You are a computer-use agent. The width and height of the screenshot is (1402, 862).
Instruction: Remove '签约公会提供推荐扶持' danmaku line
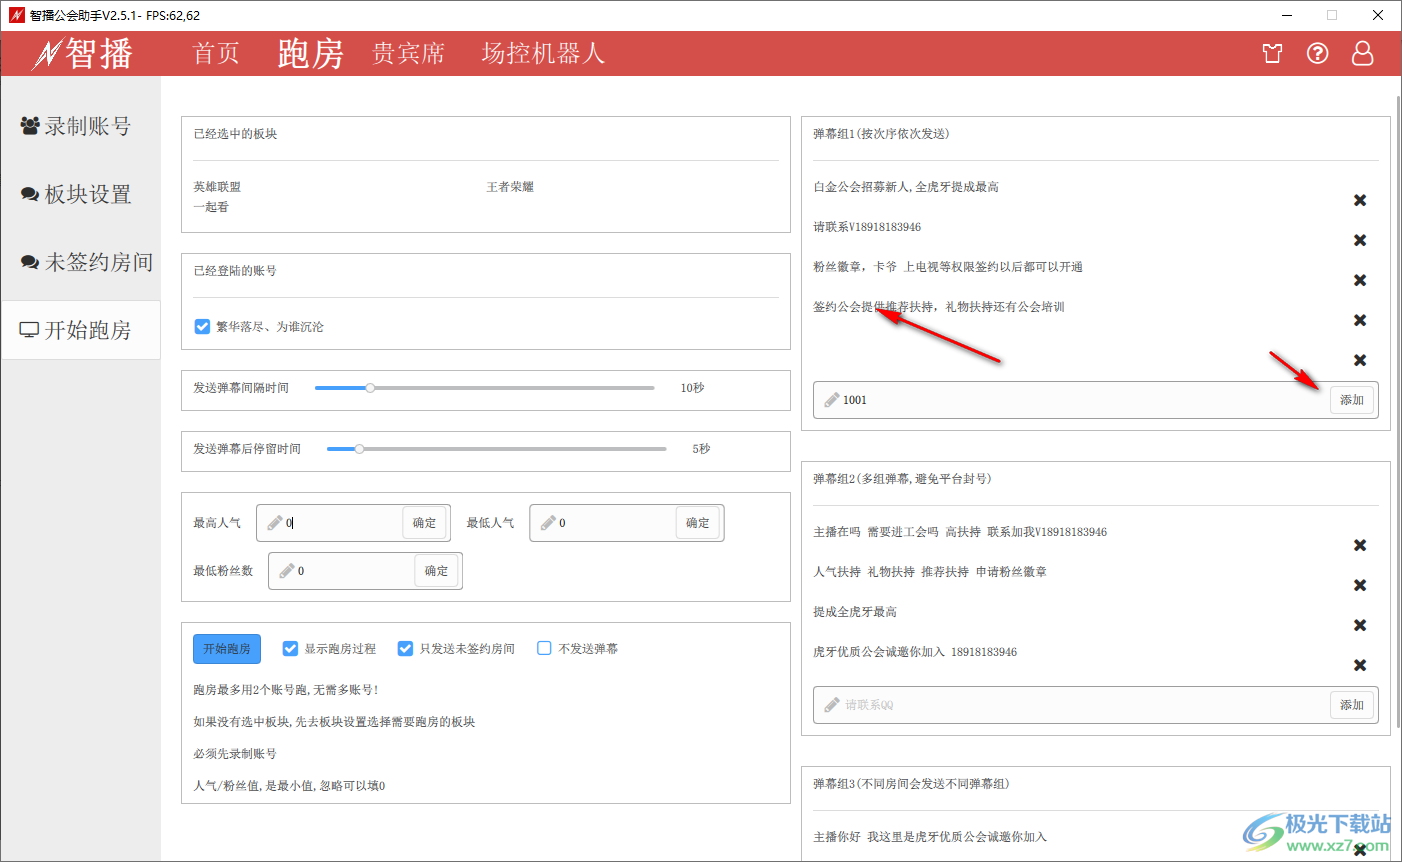[x=1360, y=320]
